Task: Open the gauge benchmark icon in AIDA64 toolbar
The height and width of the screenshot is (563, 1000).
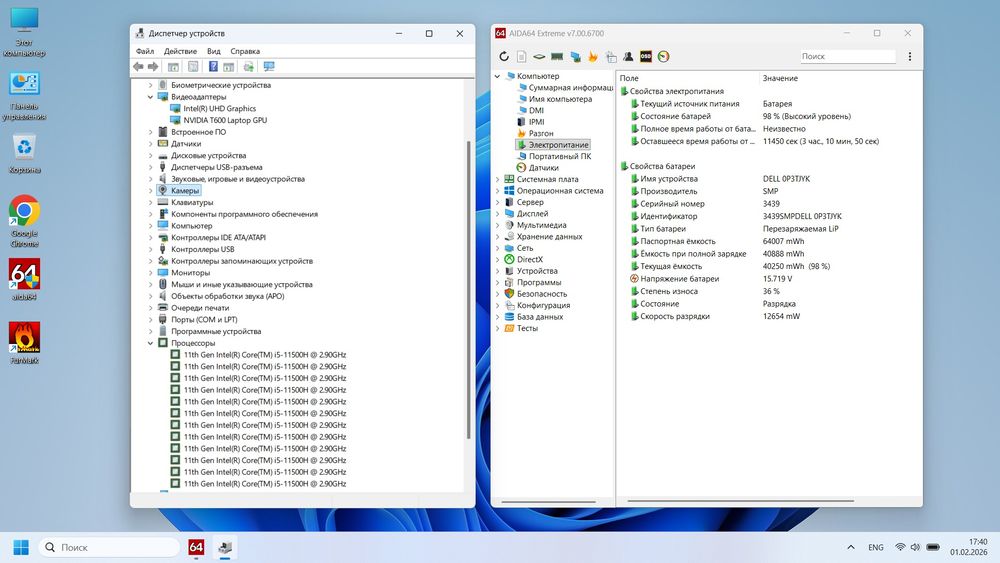Action: click(663, 57)
